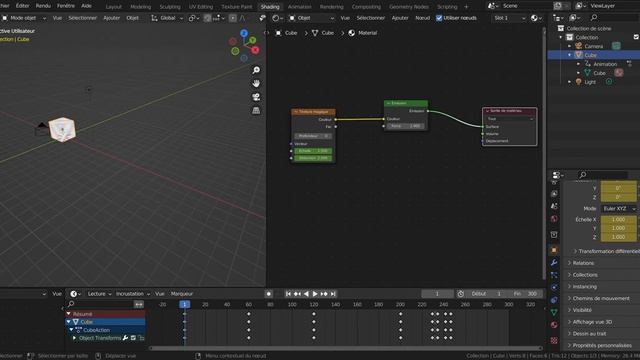Jump to the next keyframe
Image resolution: width=640 pixels, height=360 pixels.
324,294
